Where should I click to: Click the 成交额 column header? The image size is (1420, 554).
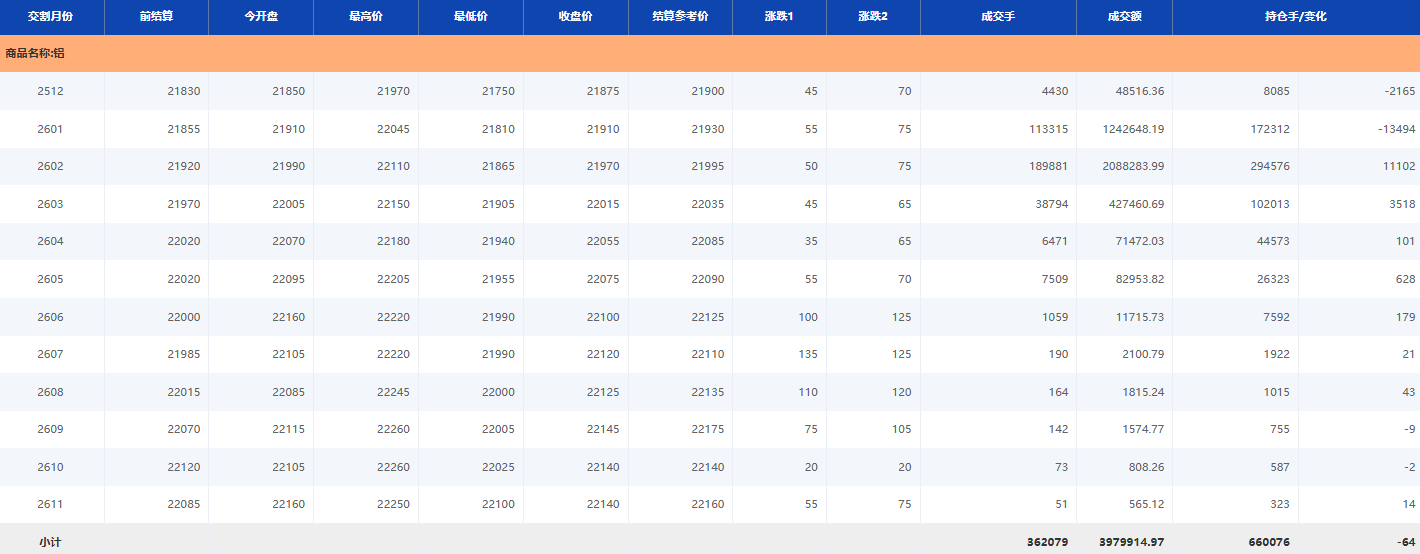1124,17
